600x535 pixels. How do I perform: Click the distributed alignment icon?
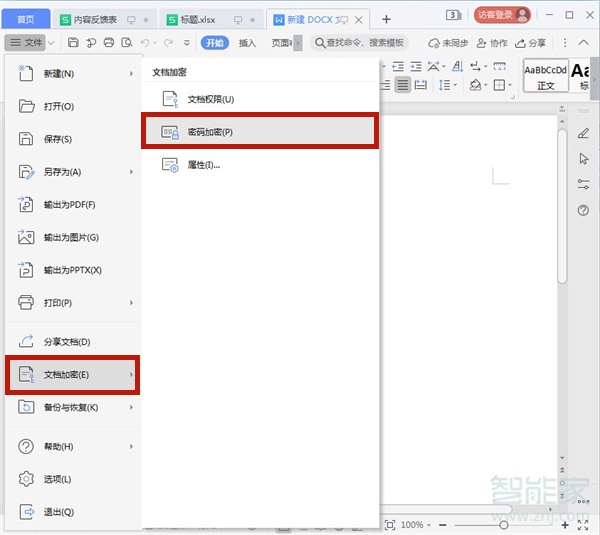pyautogui.click(x=421, y=85)
